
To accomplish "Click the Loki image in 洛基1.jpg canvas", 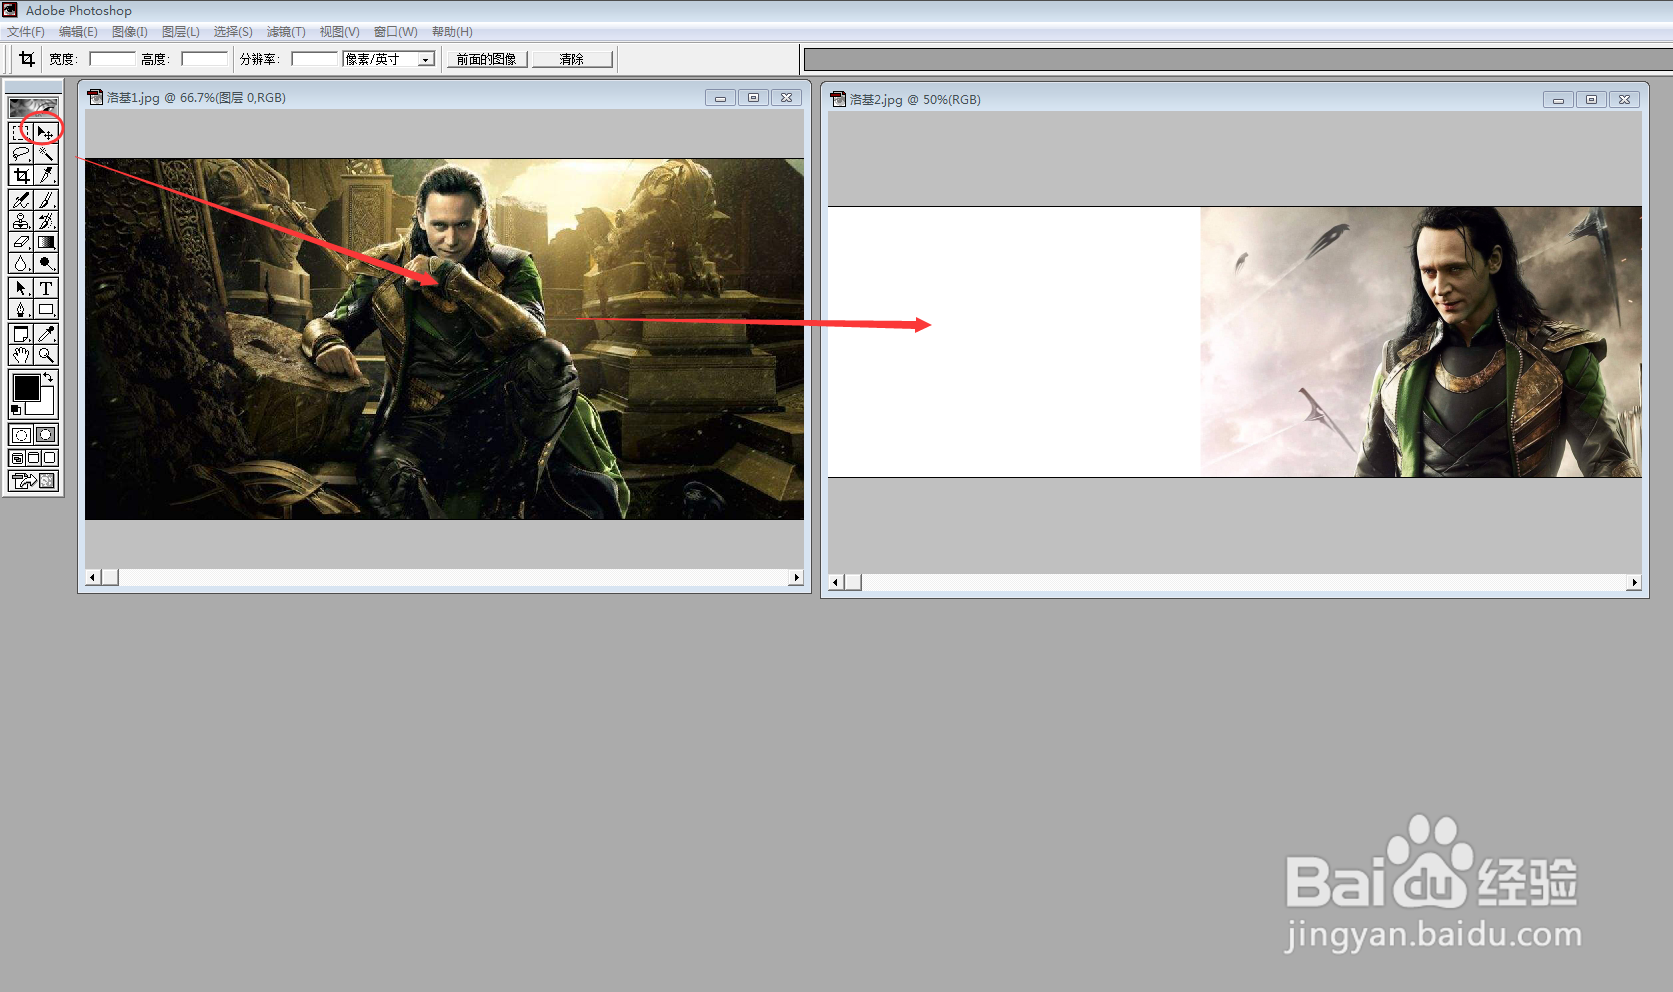I will [x=444, y=339].
